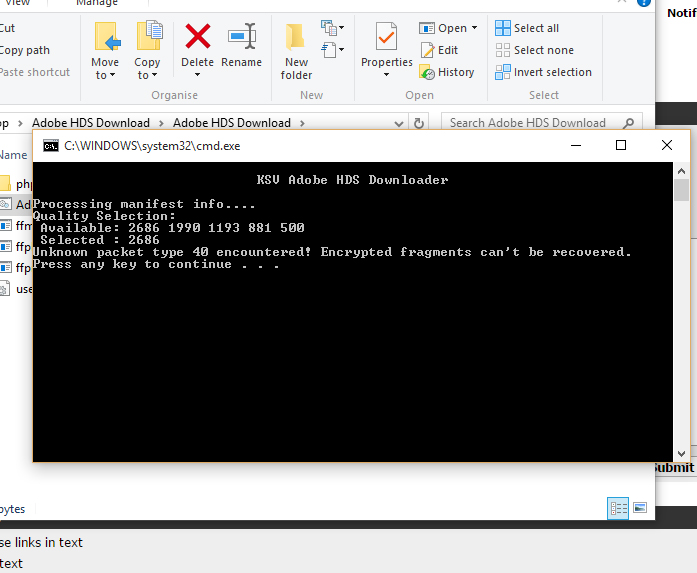Create a New folder via ribbon icon
Screen dimensions: 697x573
295,37
